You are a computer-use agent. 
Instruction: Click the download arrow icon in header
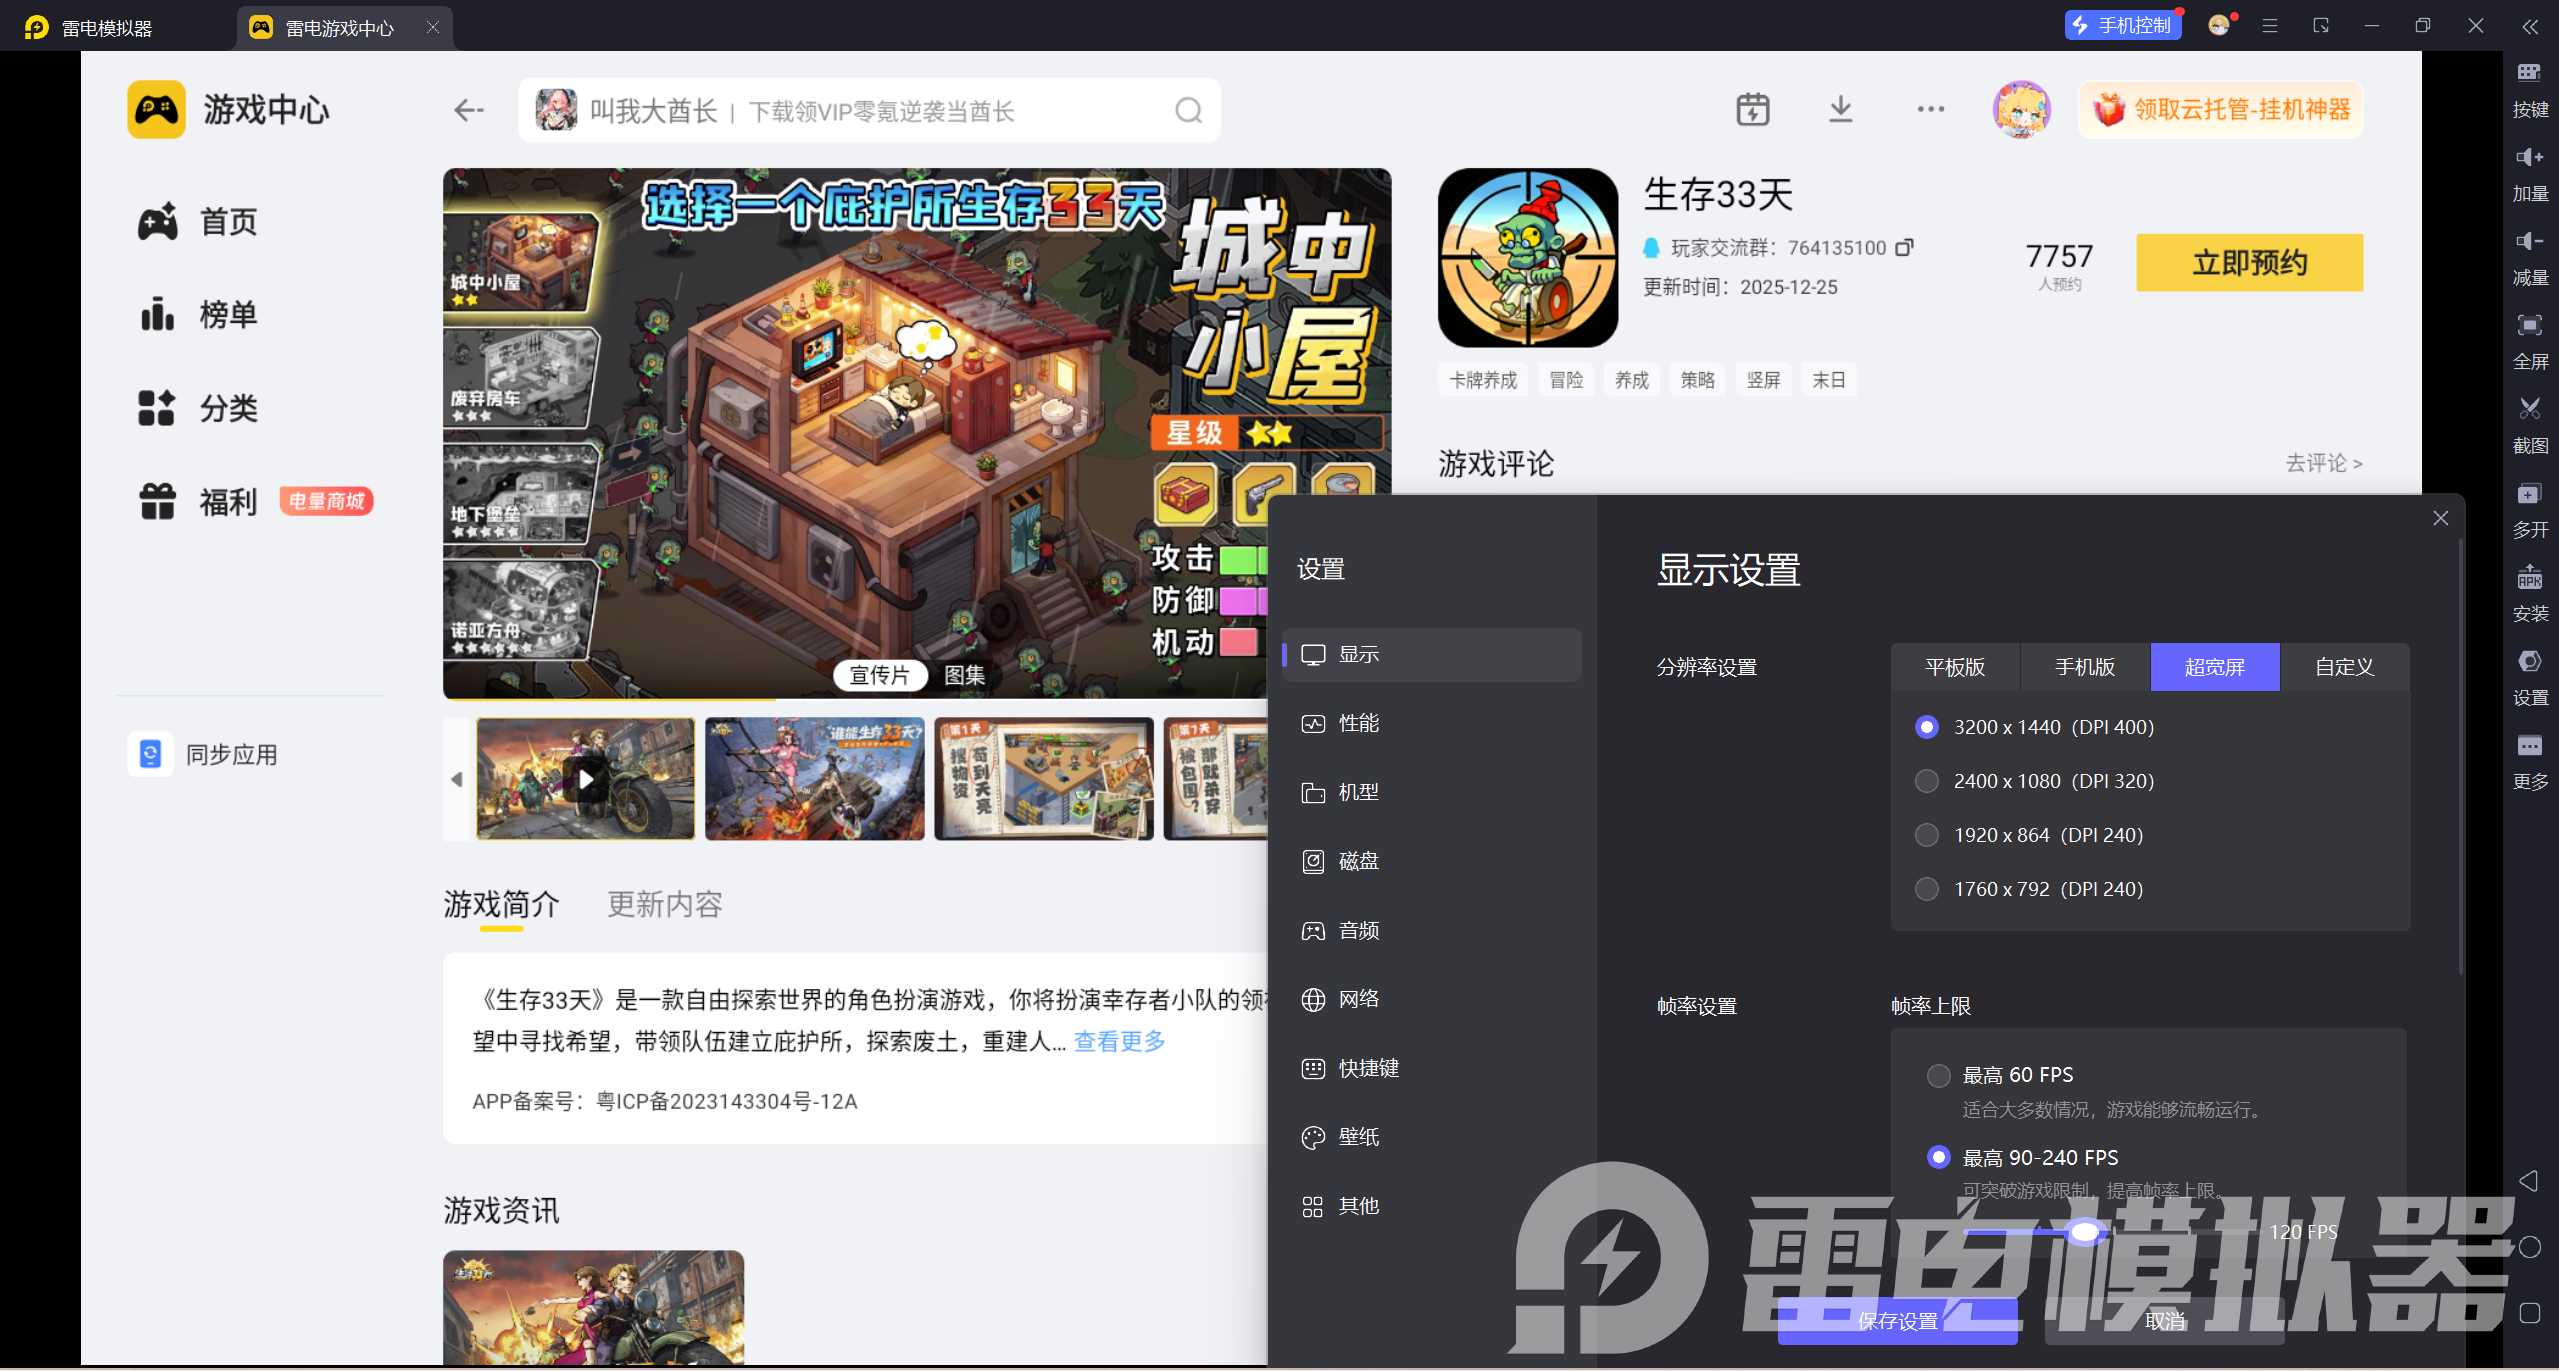pos(1840,109)
